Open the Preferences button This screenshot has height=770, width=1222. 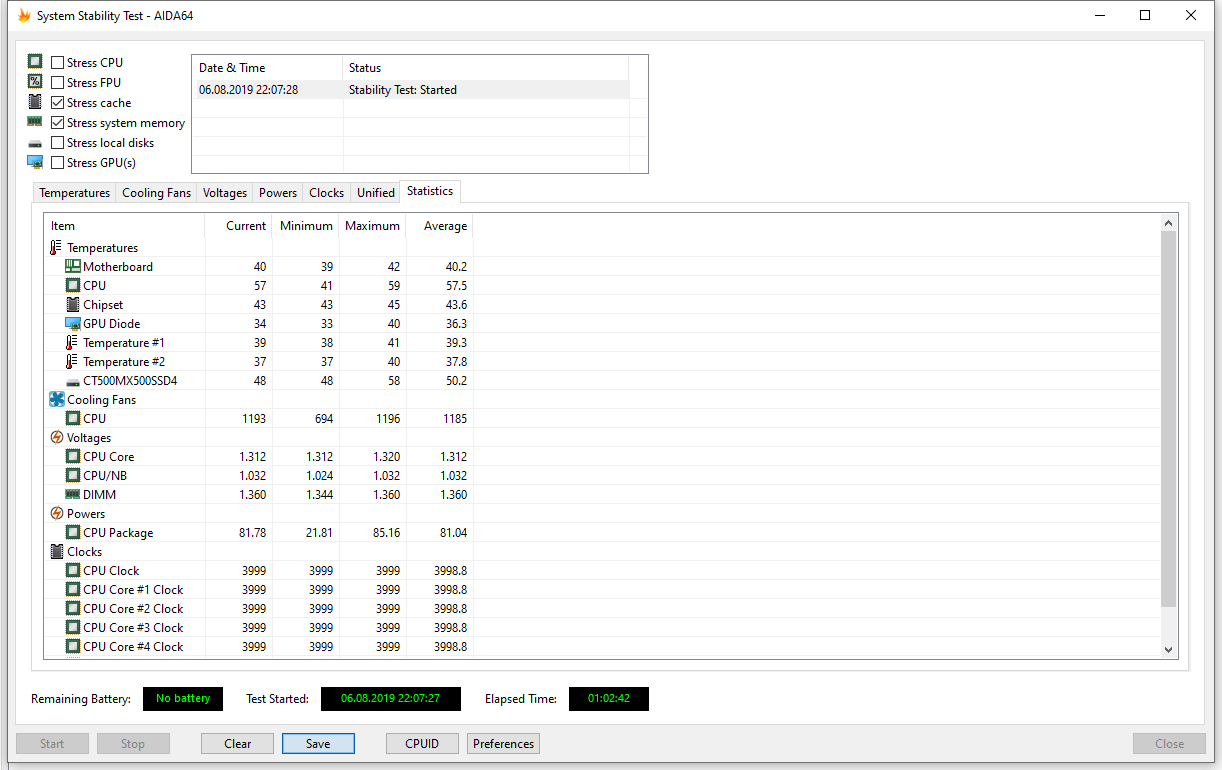tap(504, 744)
